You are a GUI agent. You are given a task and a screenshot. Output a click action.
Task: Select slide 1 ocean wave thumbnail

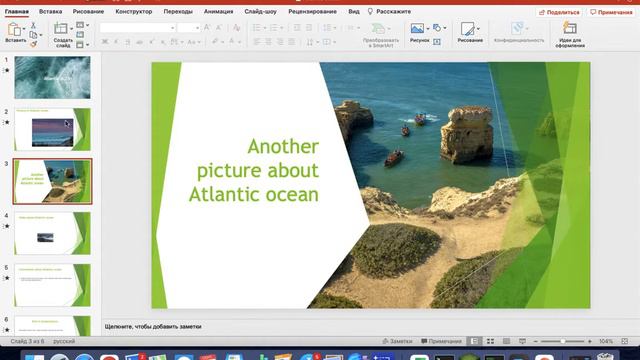(x=52, y=78)
